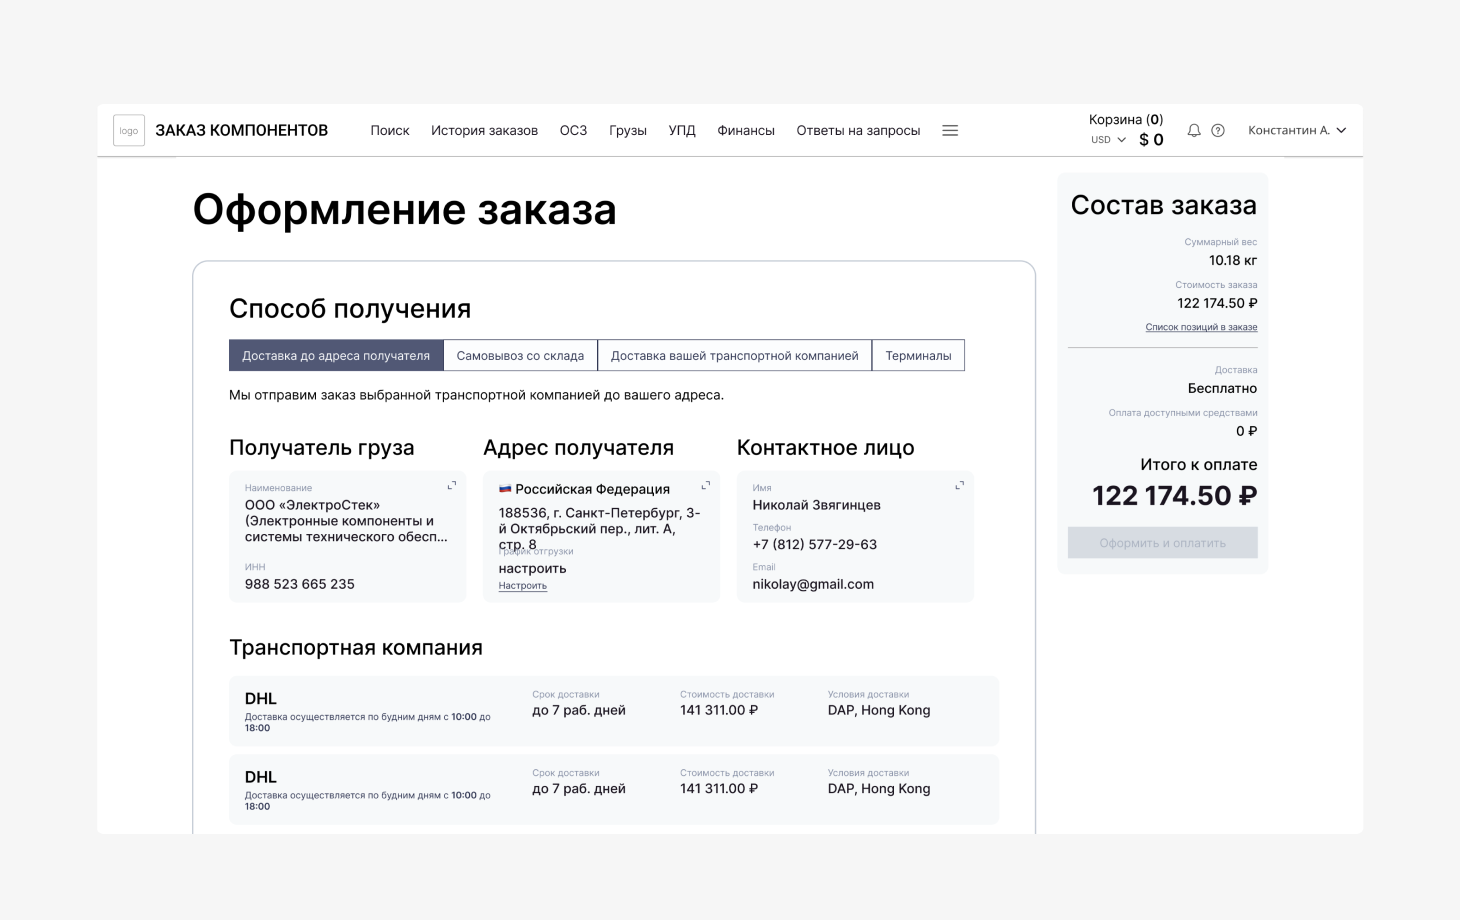Open the ОСЗ section
Image resolution: width=1460 pixels, height=920 pixels.
coord(573,130)
